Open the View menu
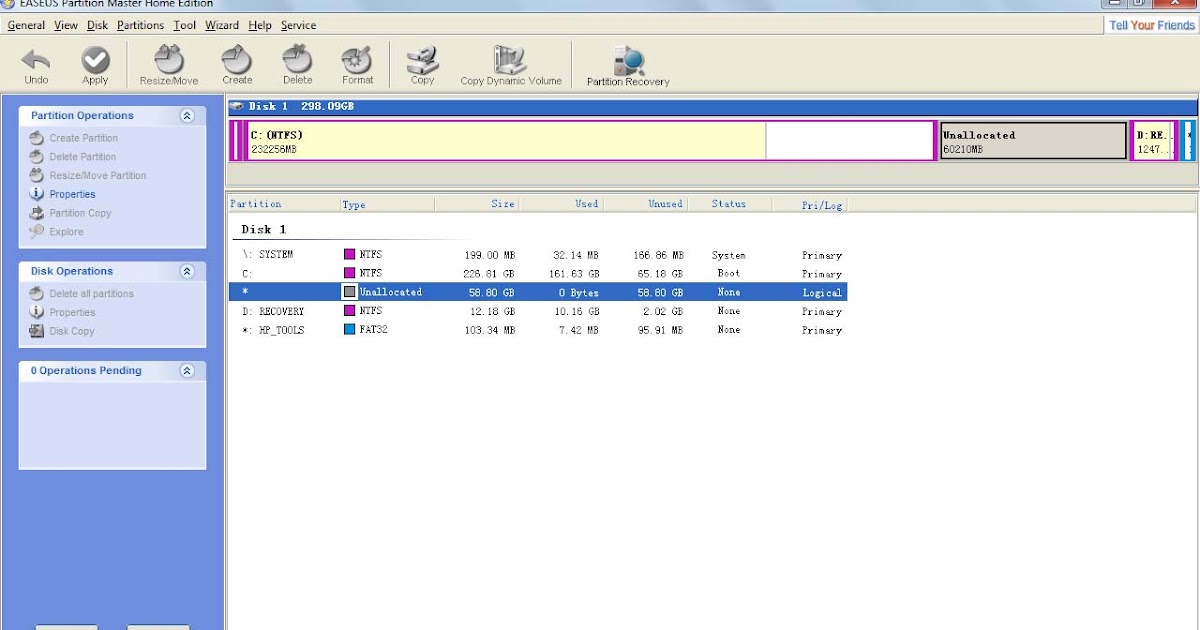Image resolution: width=1200 pixels, height=630 pixels. (x=66, y=25)
